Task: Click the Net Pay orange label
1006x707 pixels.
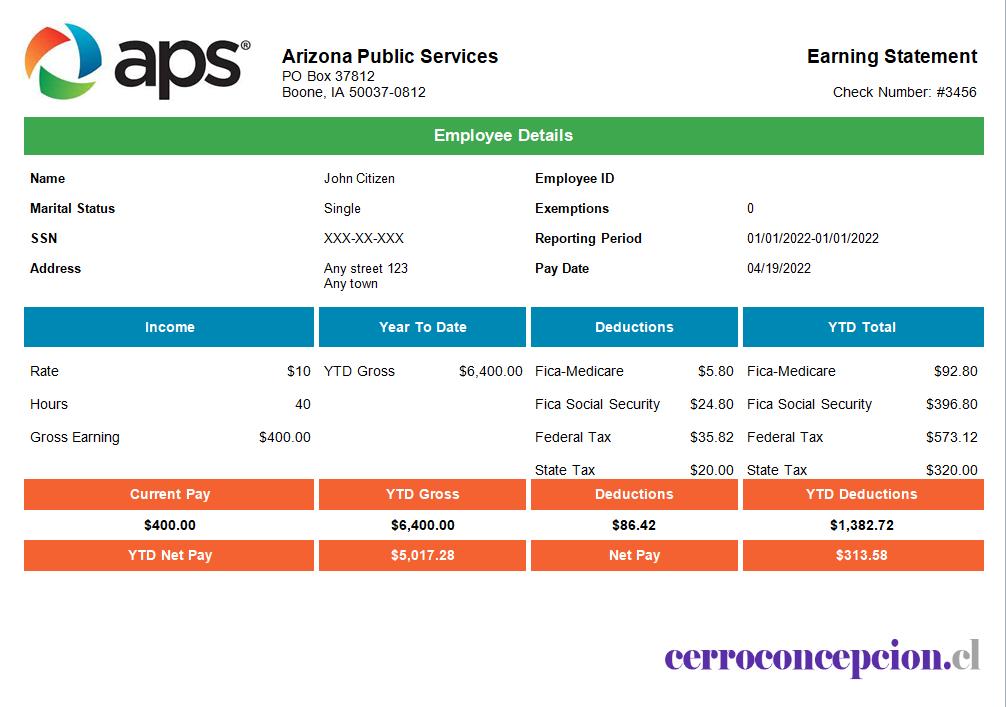Action: click(x=634, y=555)
